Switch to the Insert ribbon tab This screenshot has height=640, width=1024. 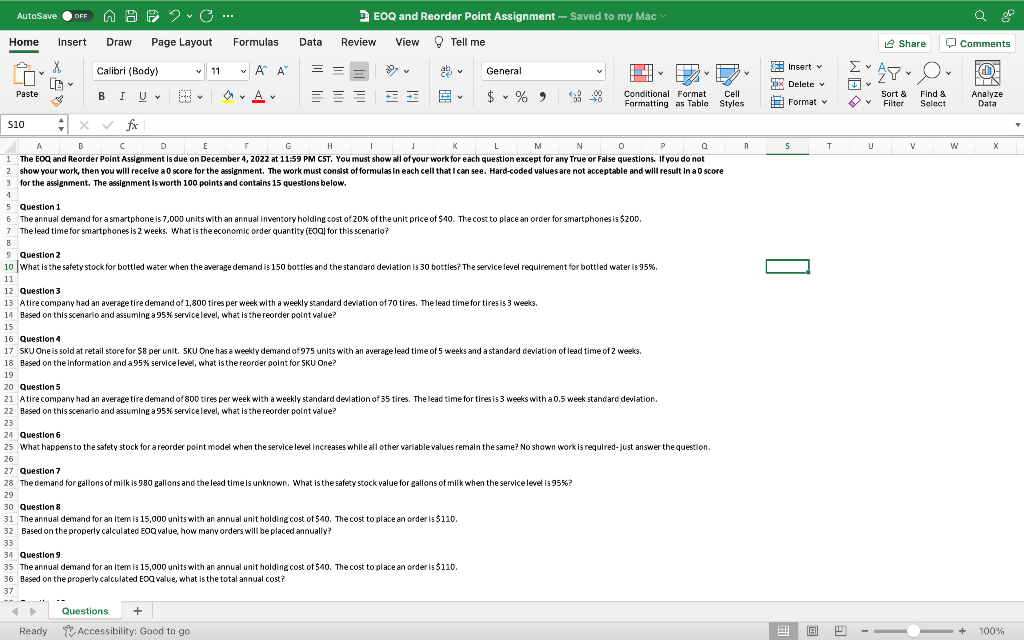[72, 42]
